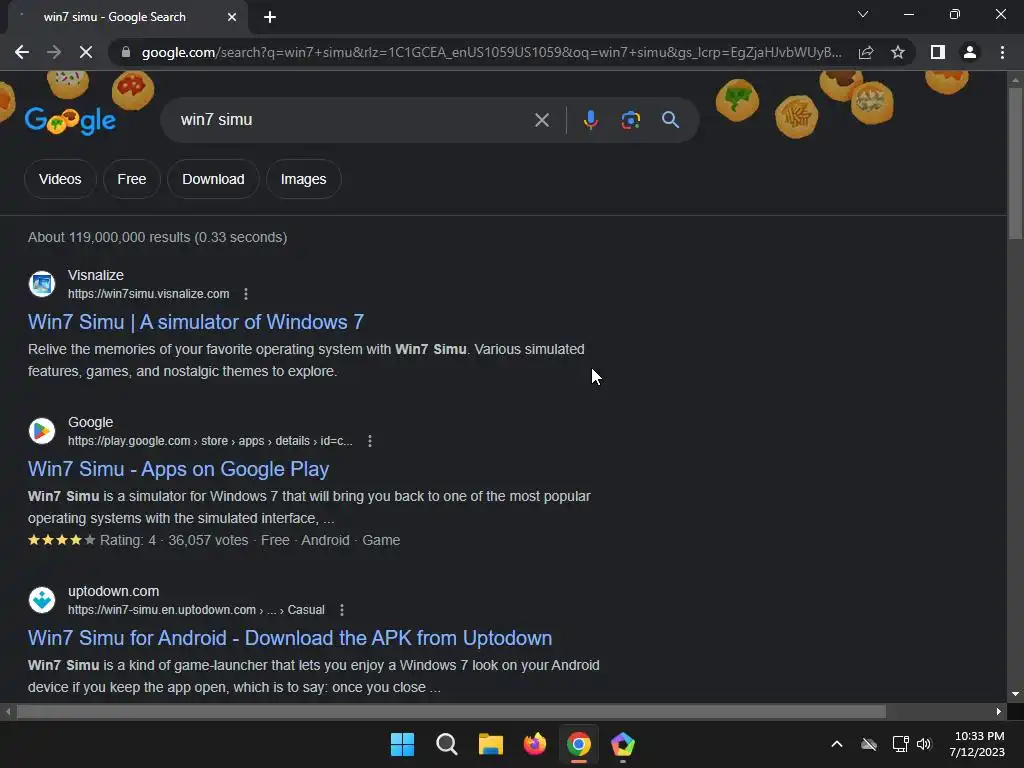Image resolution: width=1024 pixels, height=768 pixels.
Task: Click the colorful pentagon taskbar app
Action: 622,744
